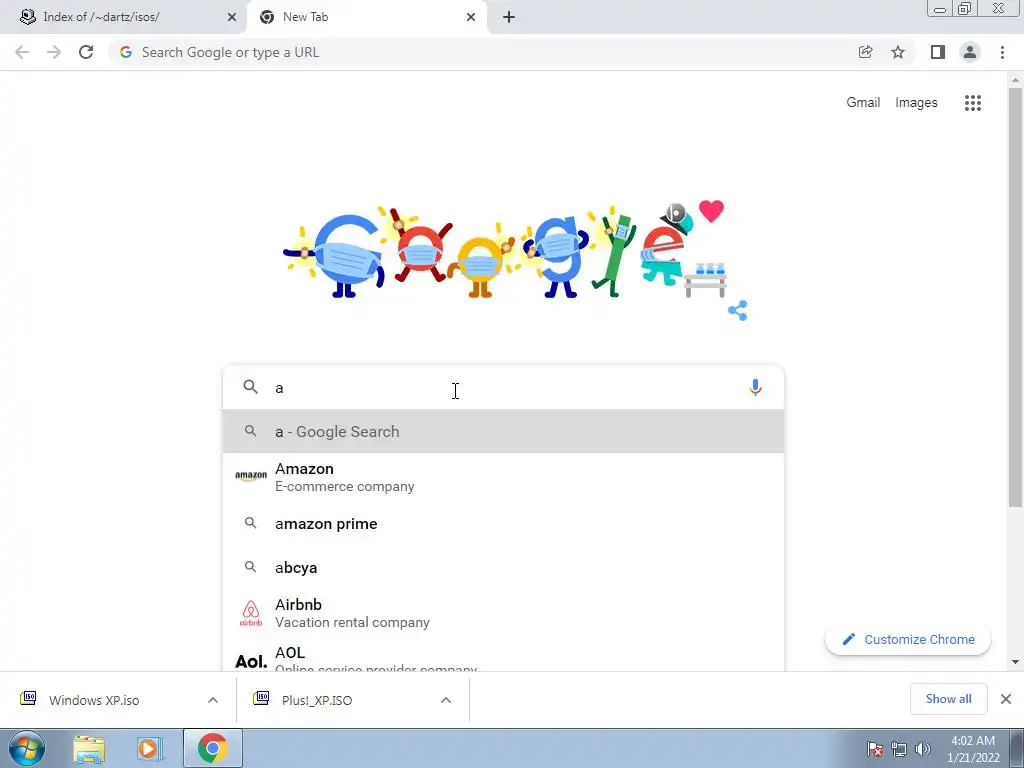Click the taskbar clock showing 4:02 AM
This screenshot has width=1024, height=768.
pyautogui.click(x=973, y=749)
